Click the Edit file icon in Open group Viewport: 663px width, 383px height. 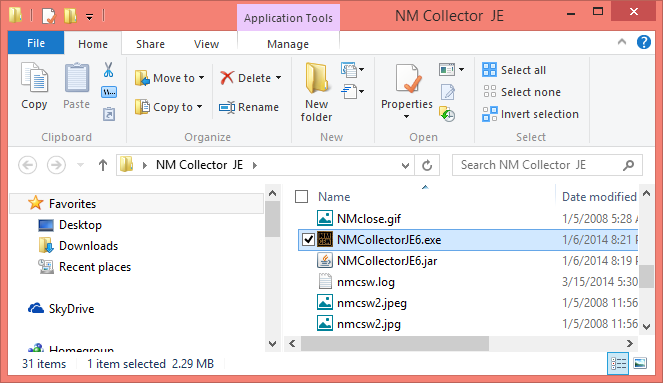pyautogui.click(x=448, y=92)
